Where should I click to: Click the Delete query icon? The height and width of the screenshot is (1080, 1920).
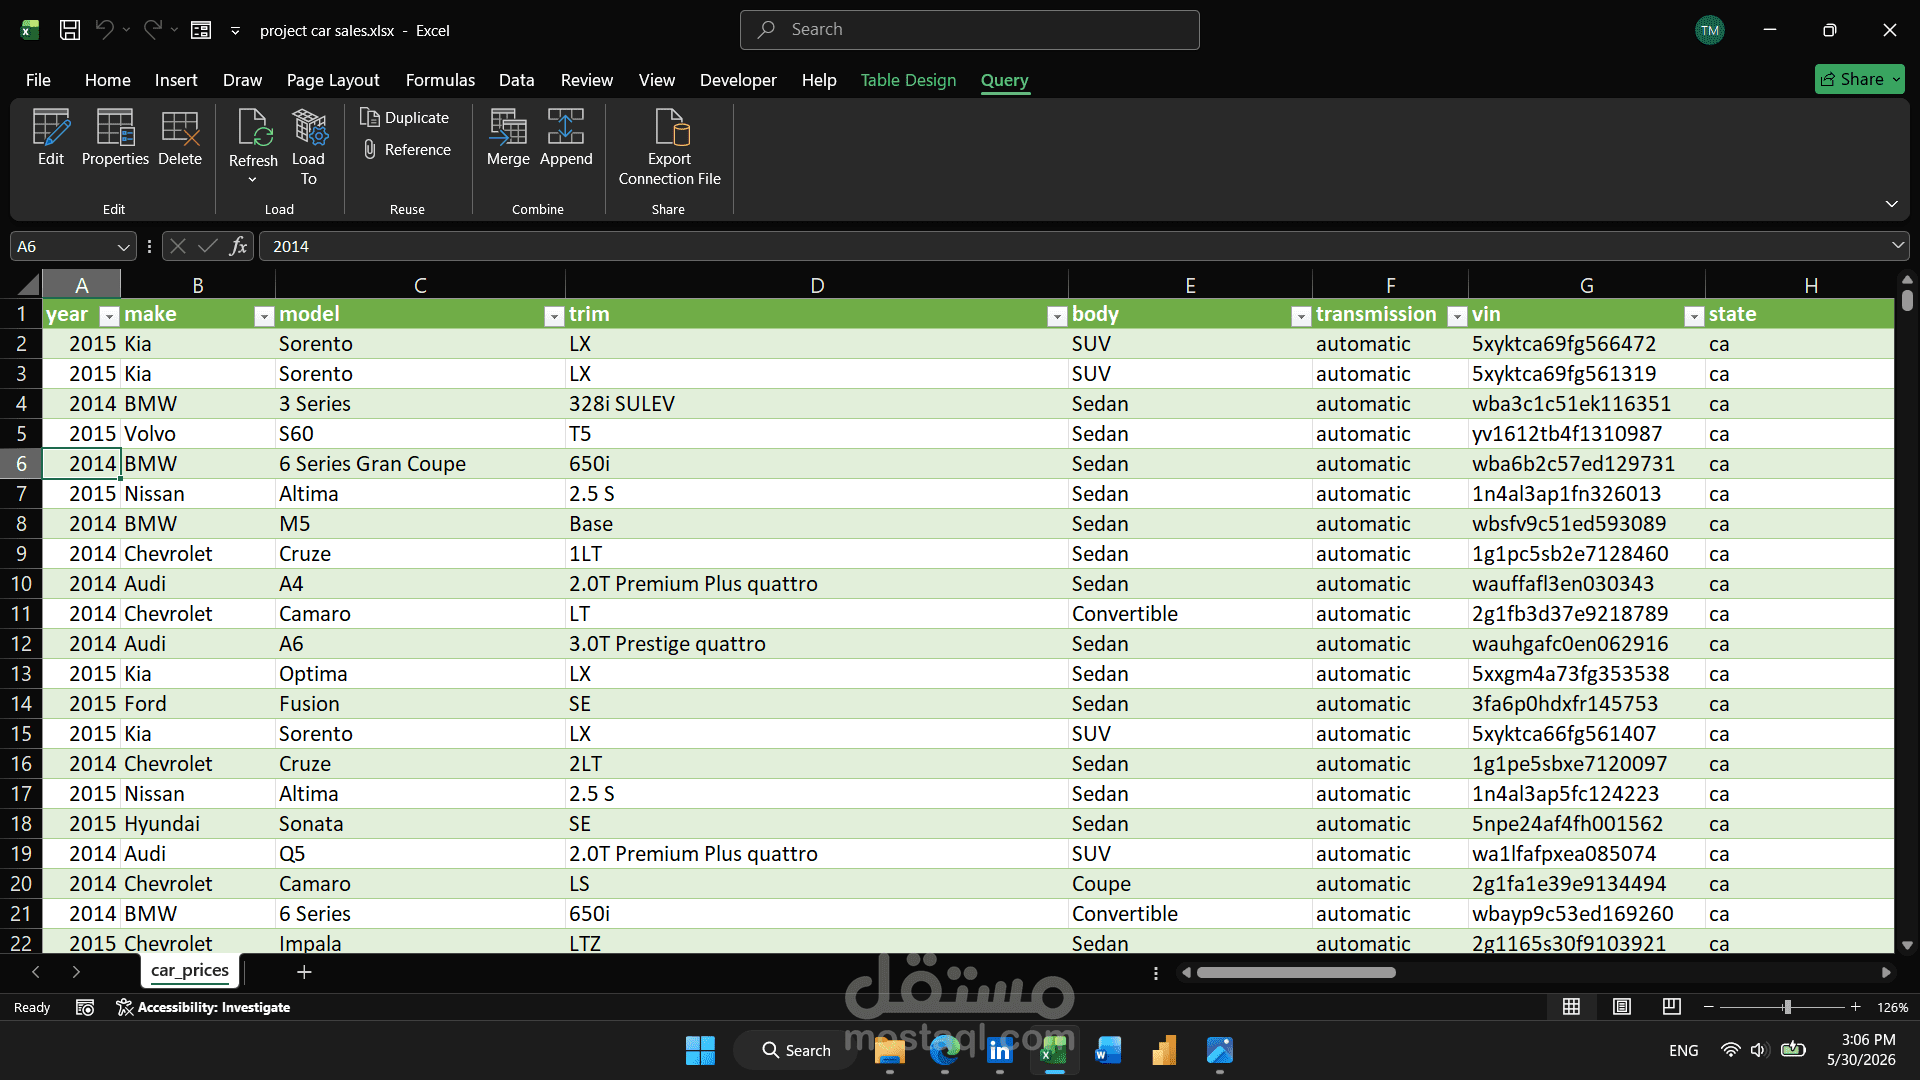tap(180, 138)
